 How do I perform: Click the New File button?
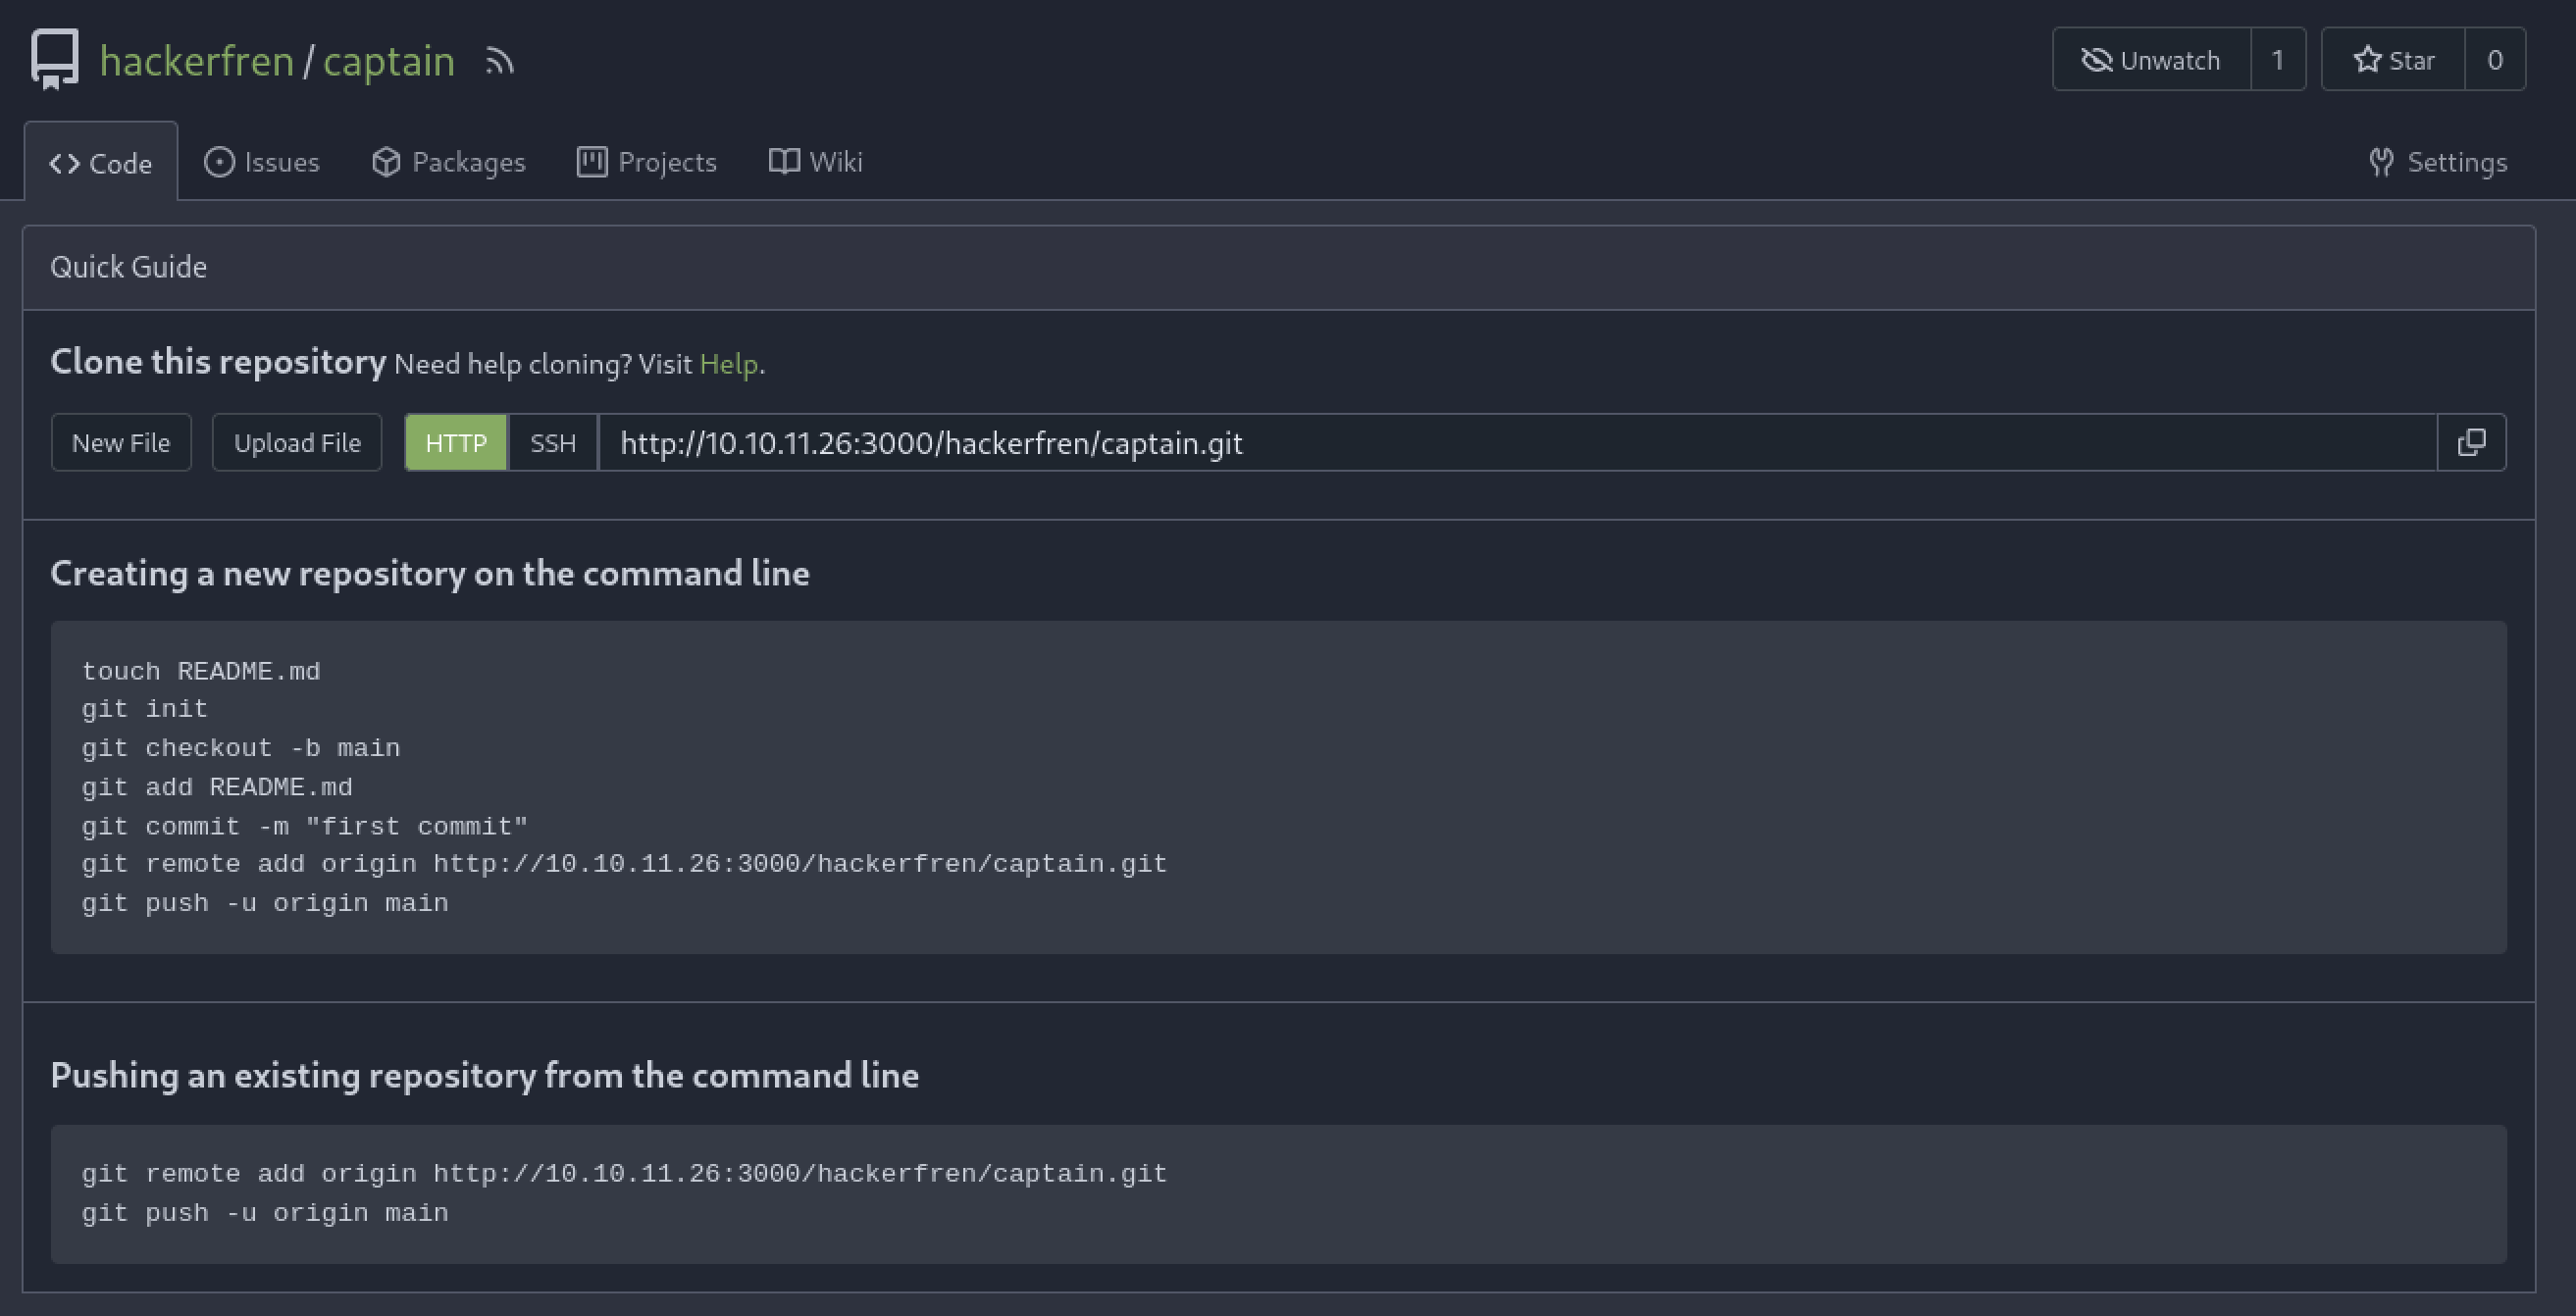(121, 442)
